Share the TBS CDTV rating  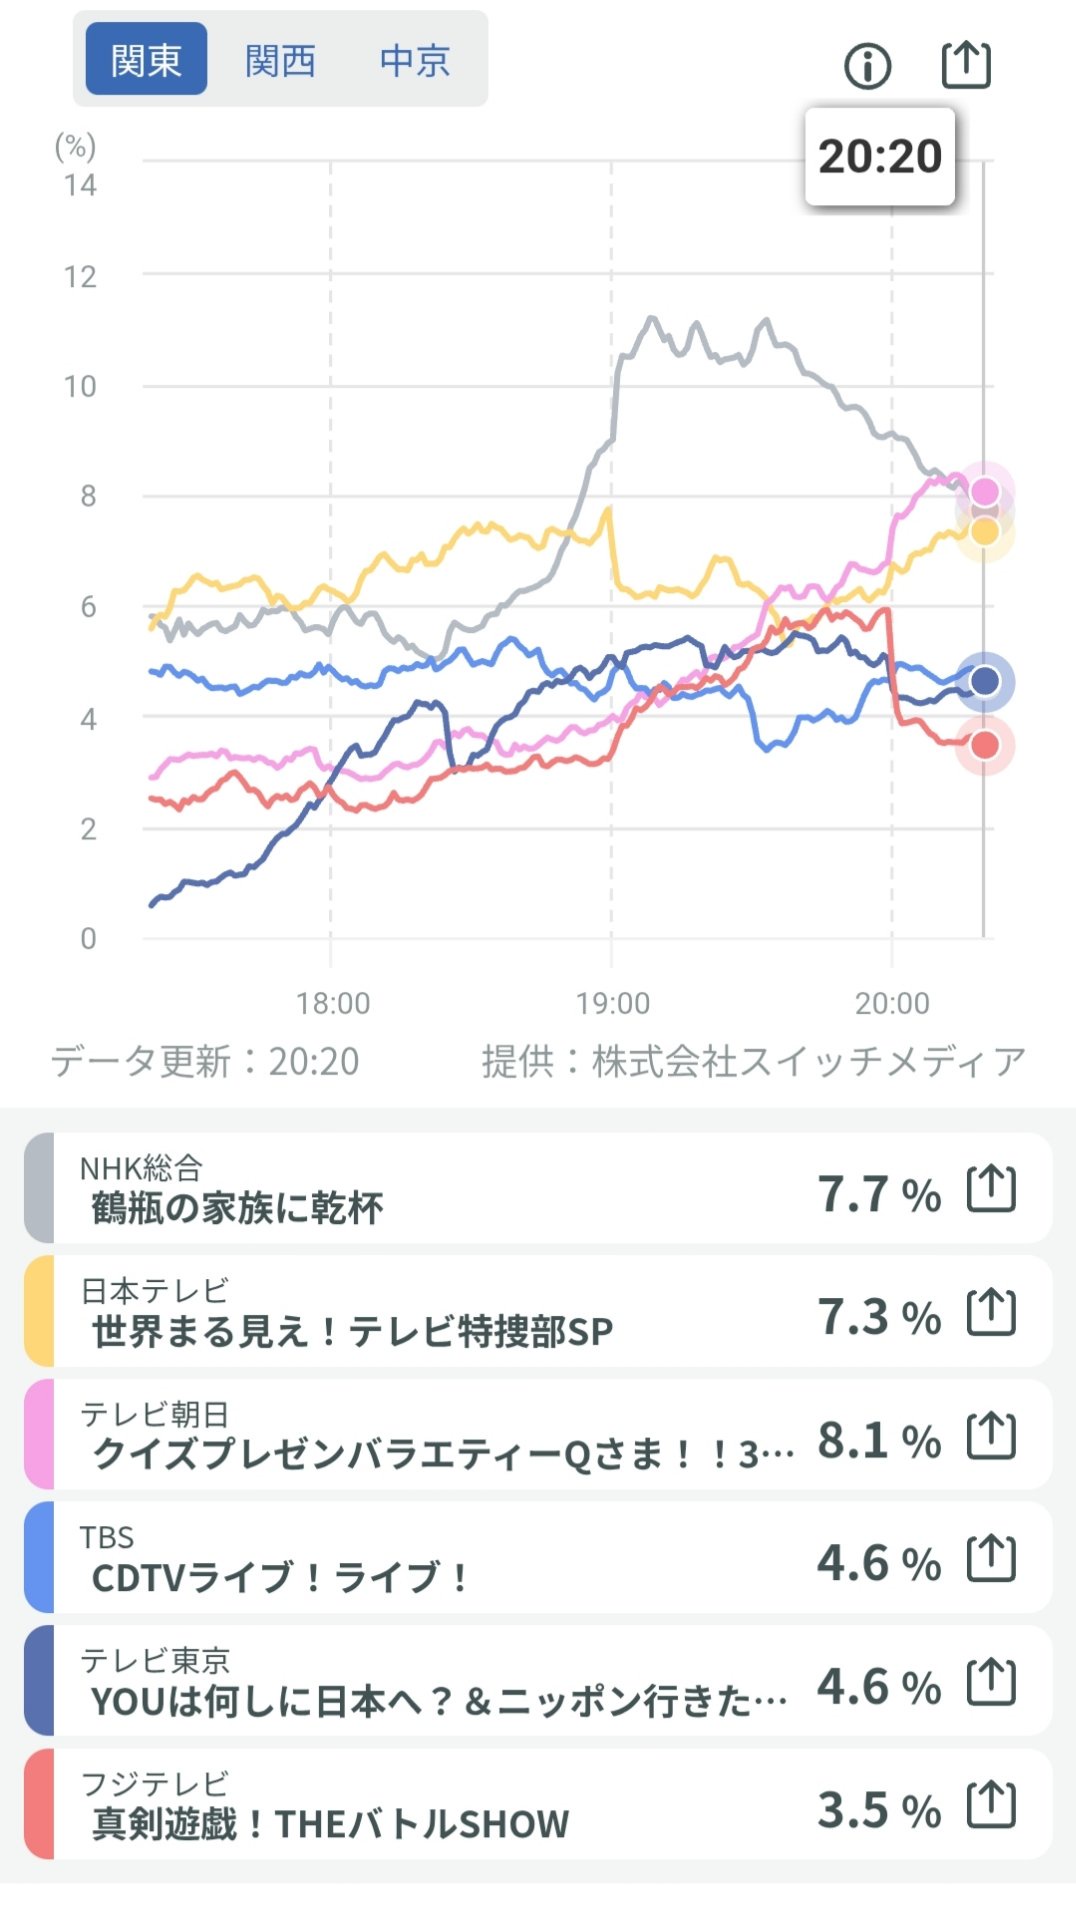991,1558
